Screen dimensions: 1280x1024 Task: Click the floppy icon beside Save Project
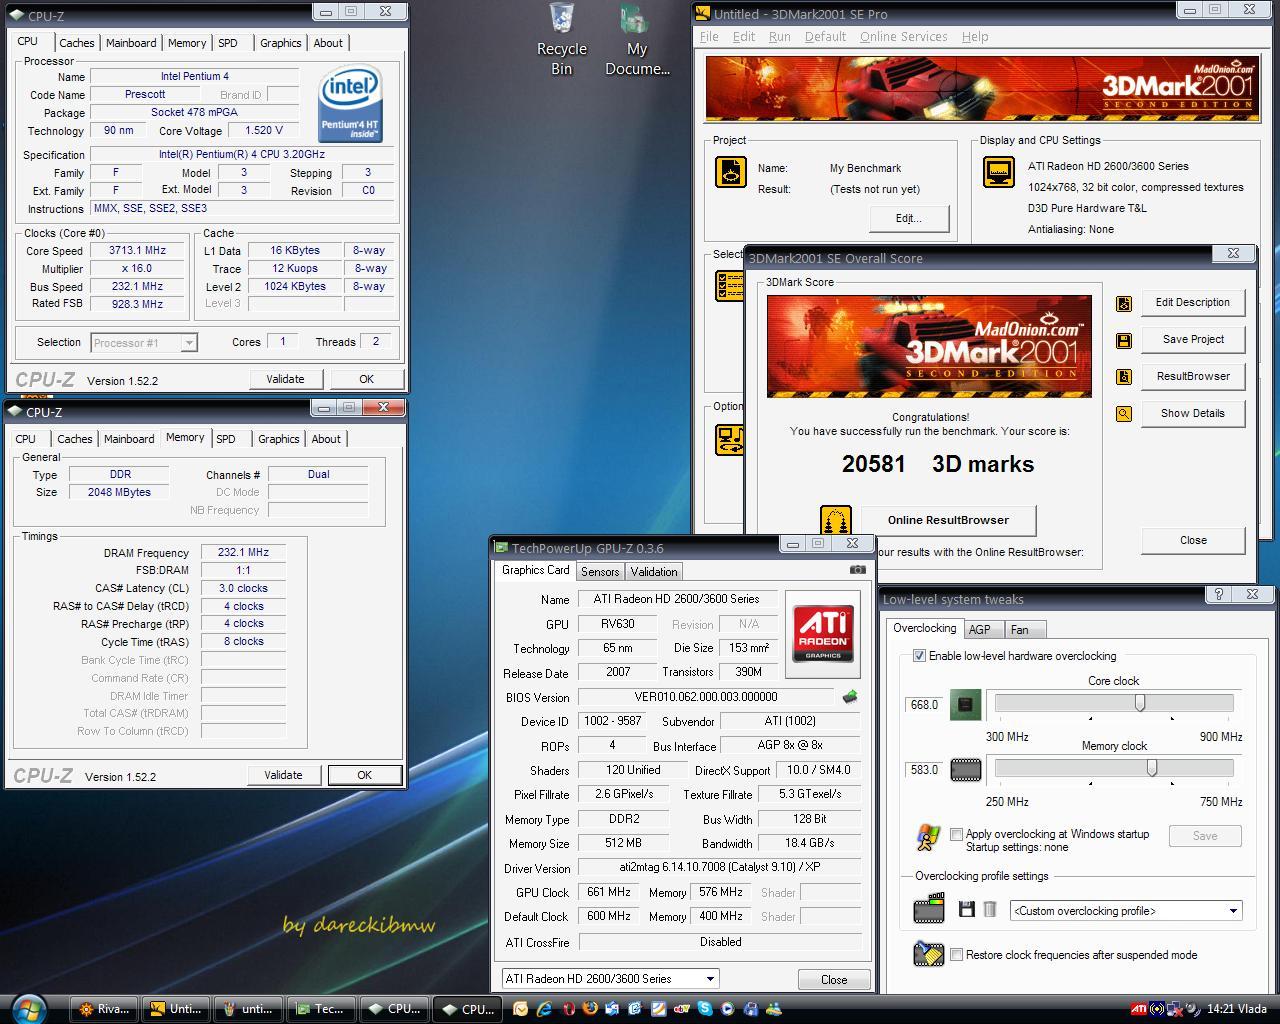pos(1124,340)
